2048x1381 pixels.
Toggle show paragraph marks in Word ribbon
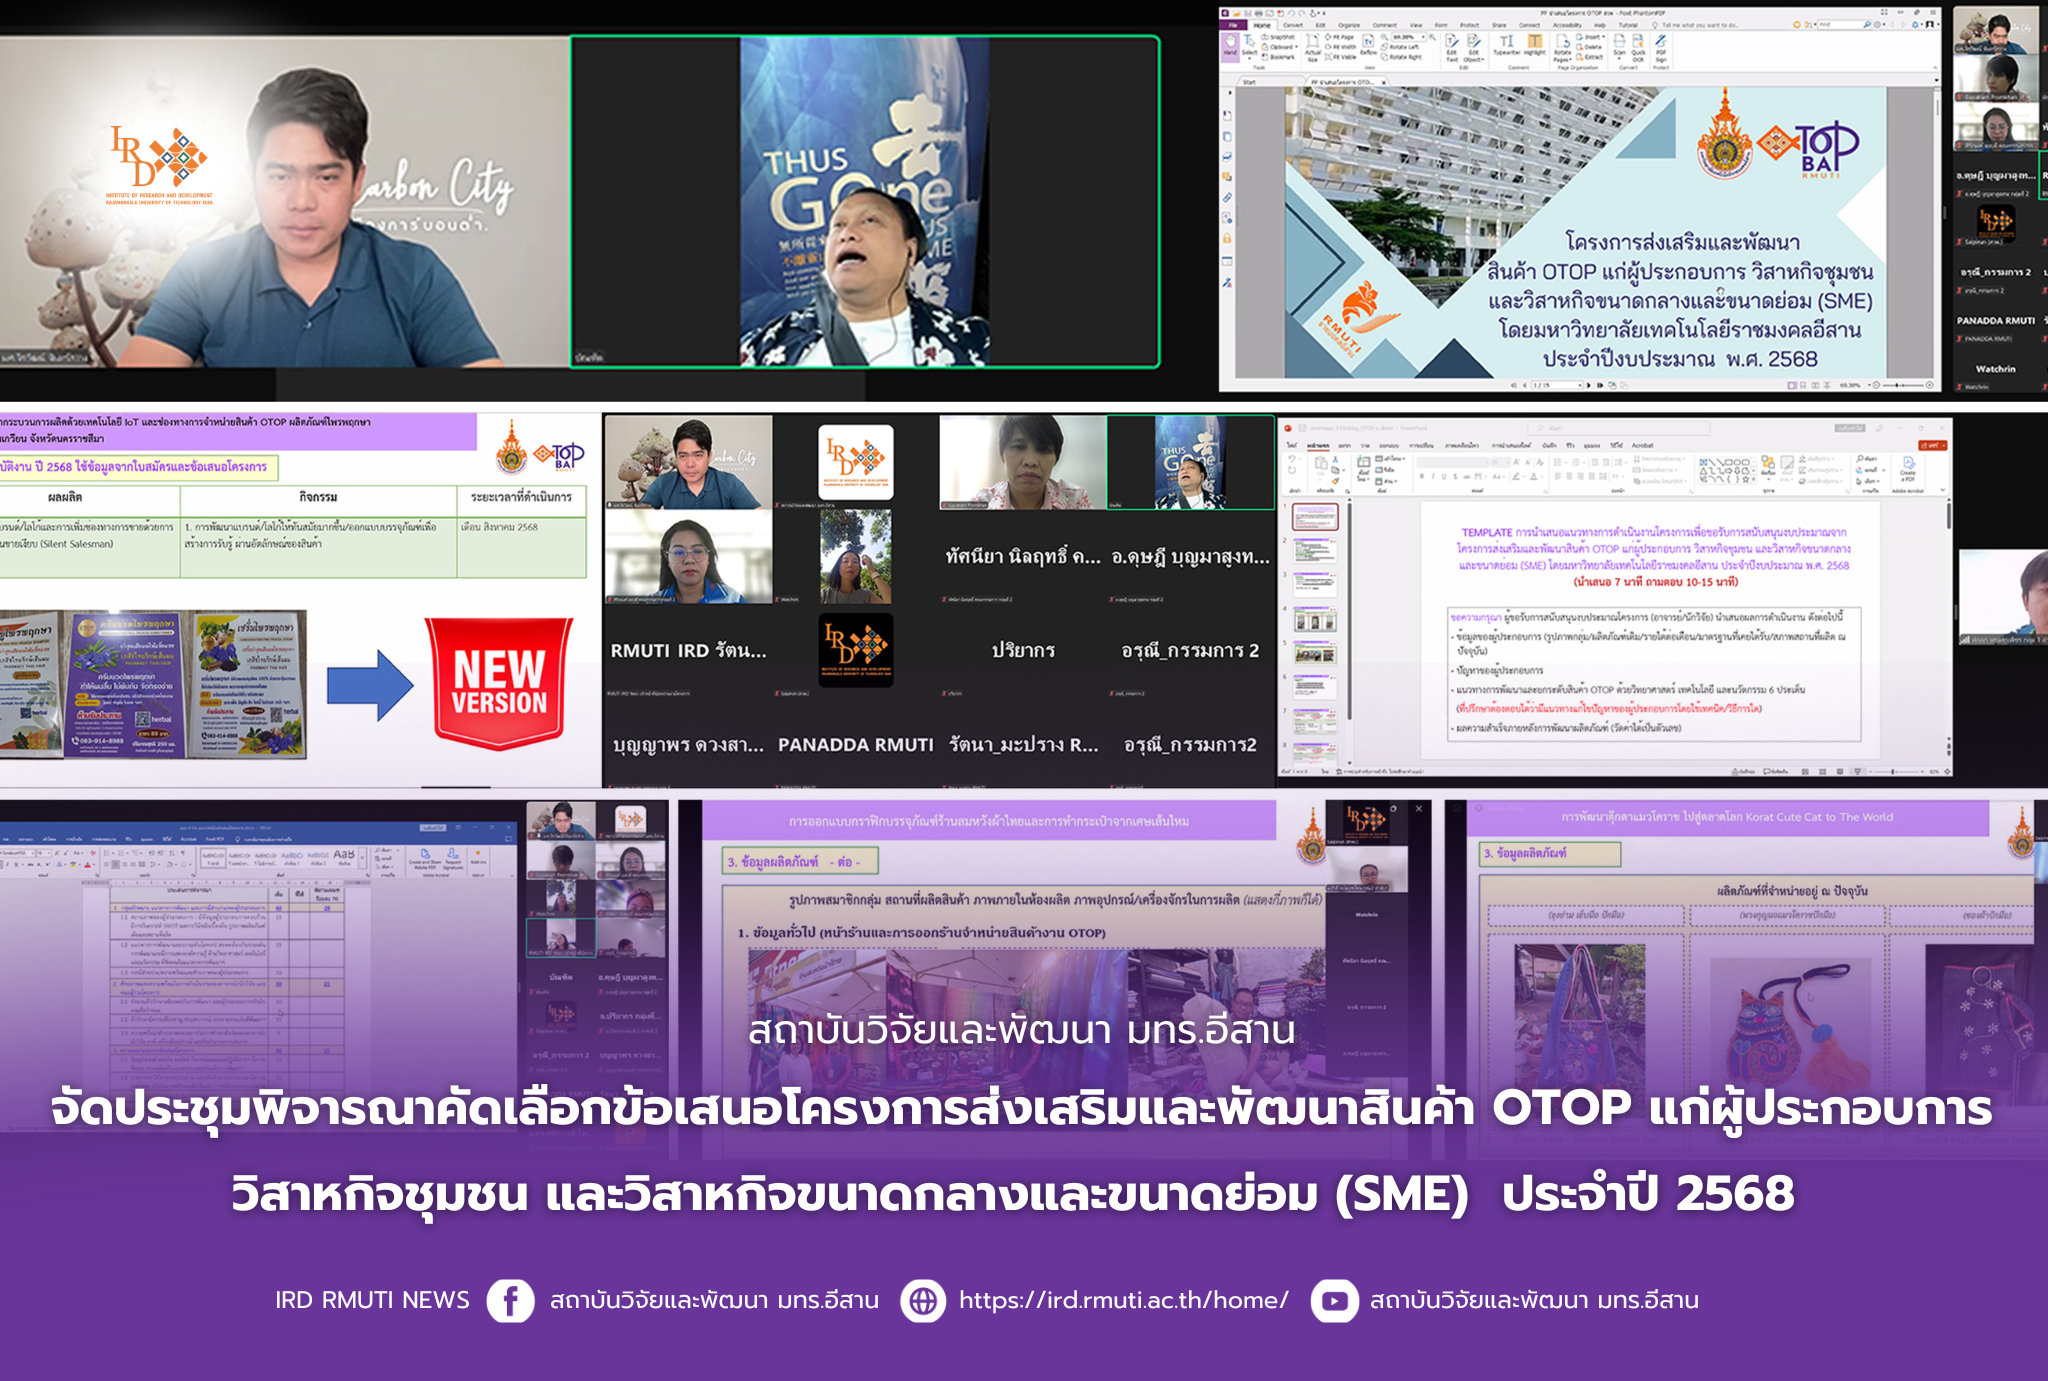(182, 853)
